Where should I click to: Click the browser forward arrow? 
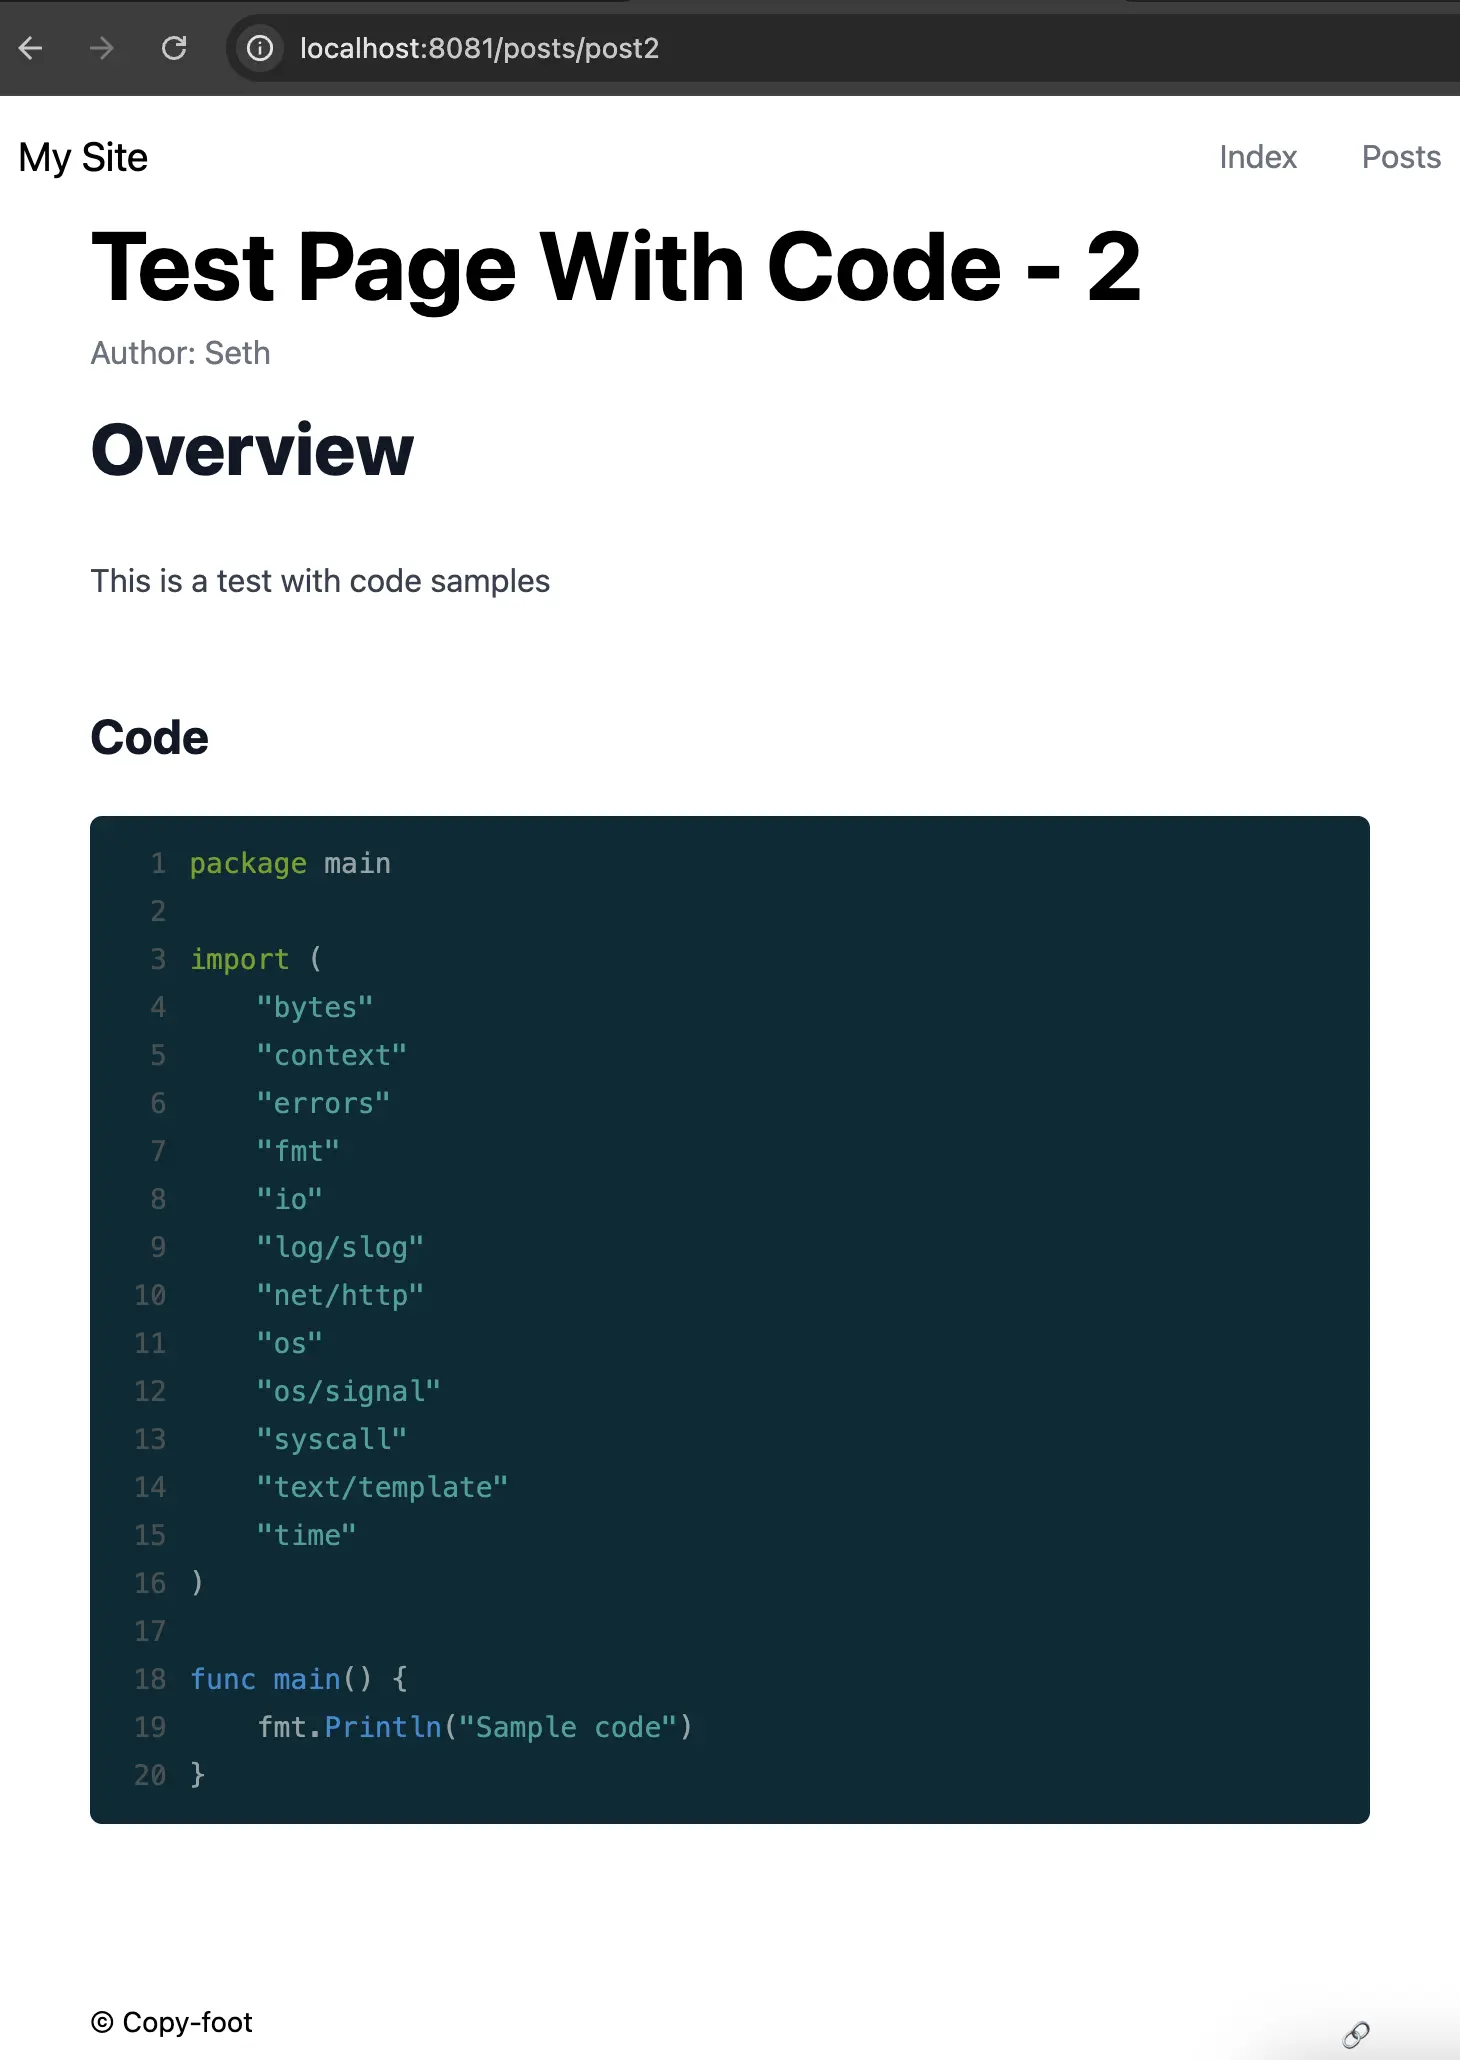102,48
